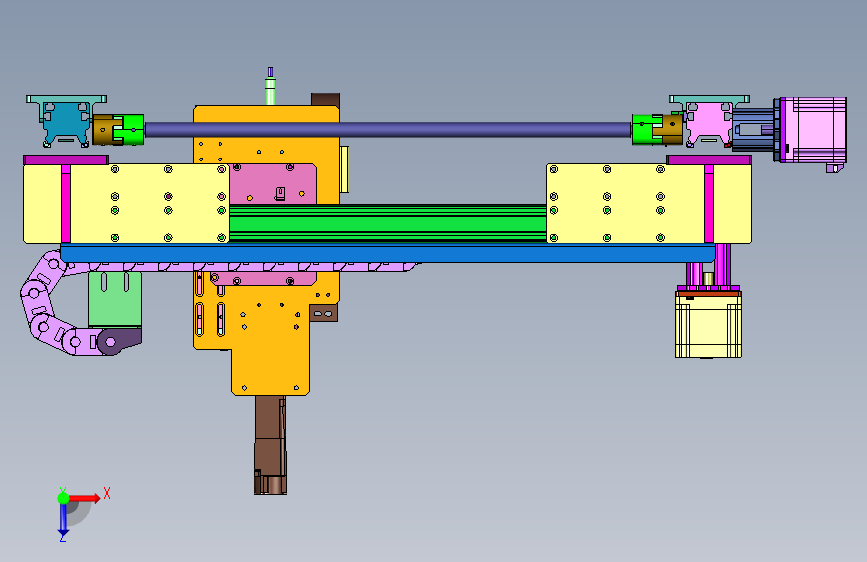The height and width of the screenshot is (562, 867).
Task: Select the right magenta top strip
Action: coord(709,160)
